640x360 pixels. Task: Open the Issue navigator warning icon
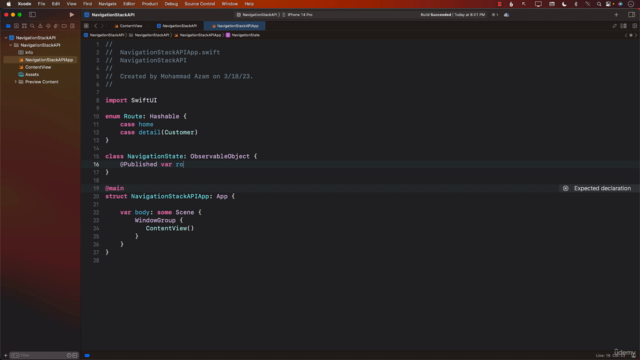pos(40,26)
